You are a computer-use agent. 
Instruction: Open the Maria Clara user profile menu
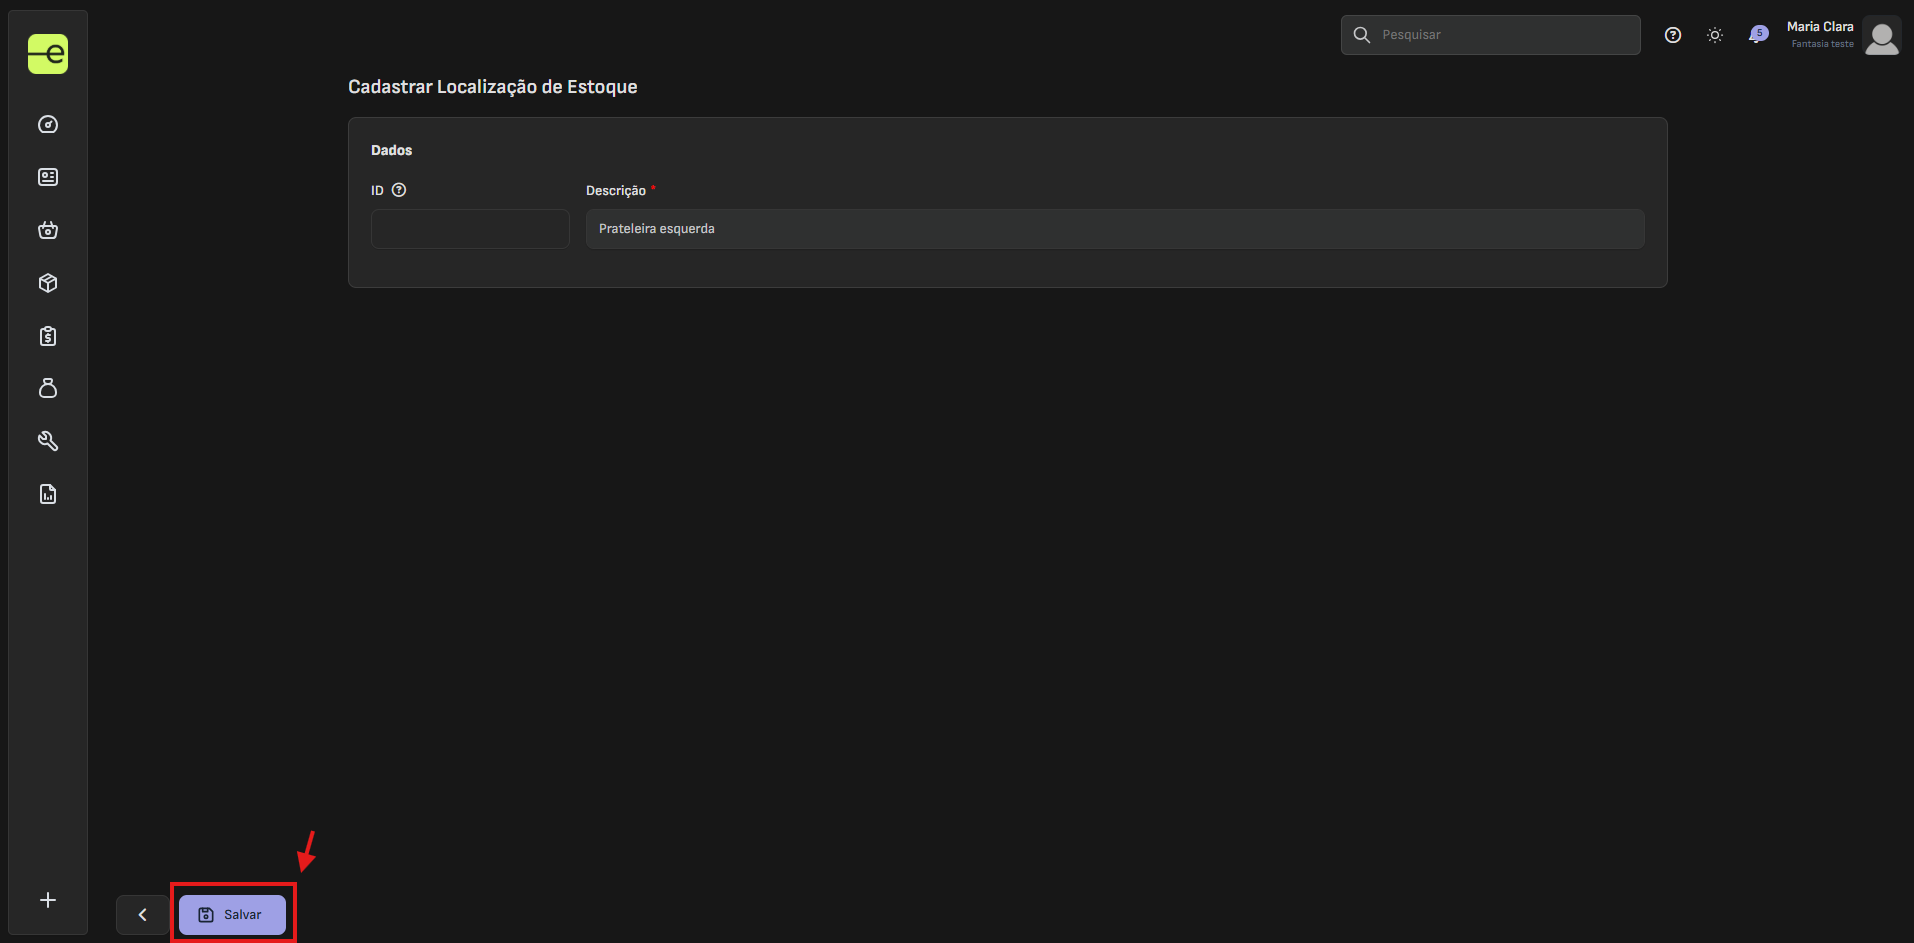click(x=1843, y=35)
